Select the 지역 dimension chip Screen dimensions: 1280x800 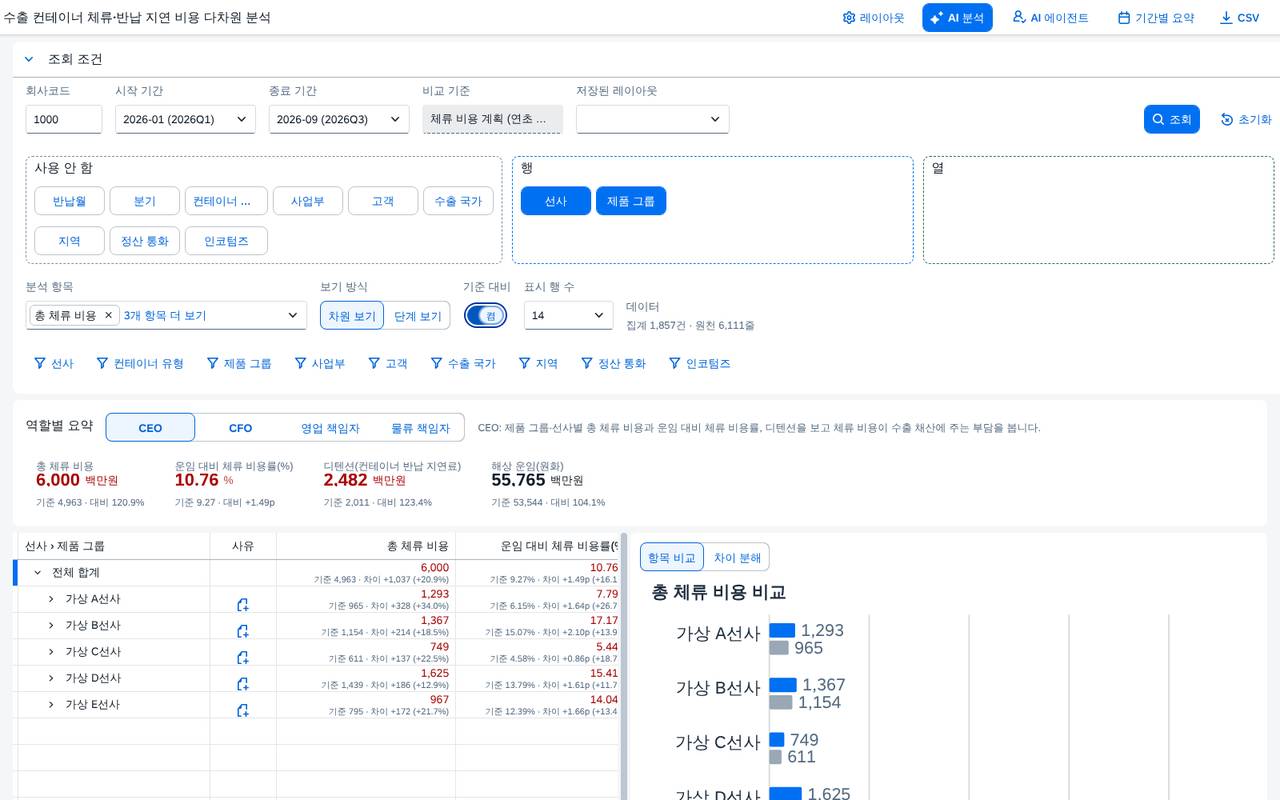click(x=69, y=241)
